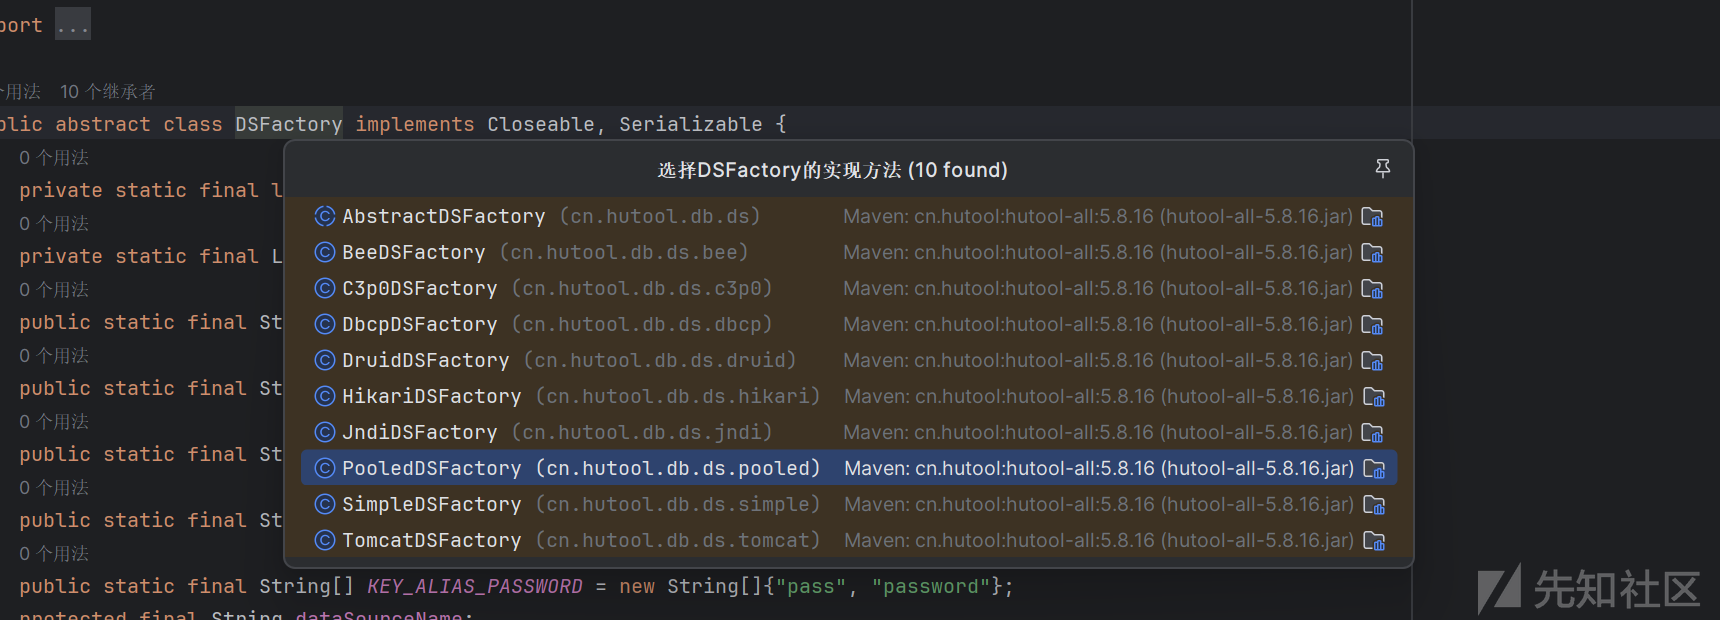Viewport: 1720px width, 620px height.
Task: Open highlighted PooledDSFactory entry
Action: [x=849, y=468]
